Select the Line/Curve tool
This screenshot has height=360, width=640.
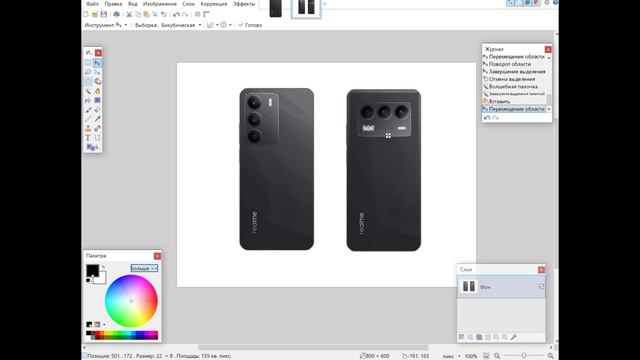[x=97, y=138]
